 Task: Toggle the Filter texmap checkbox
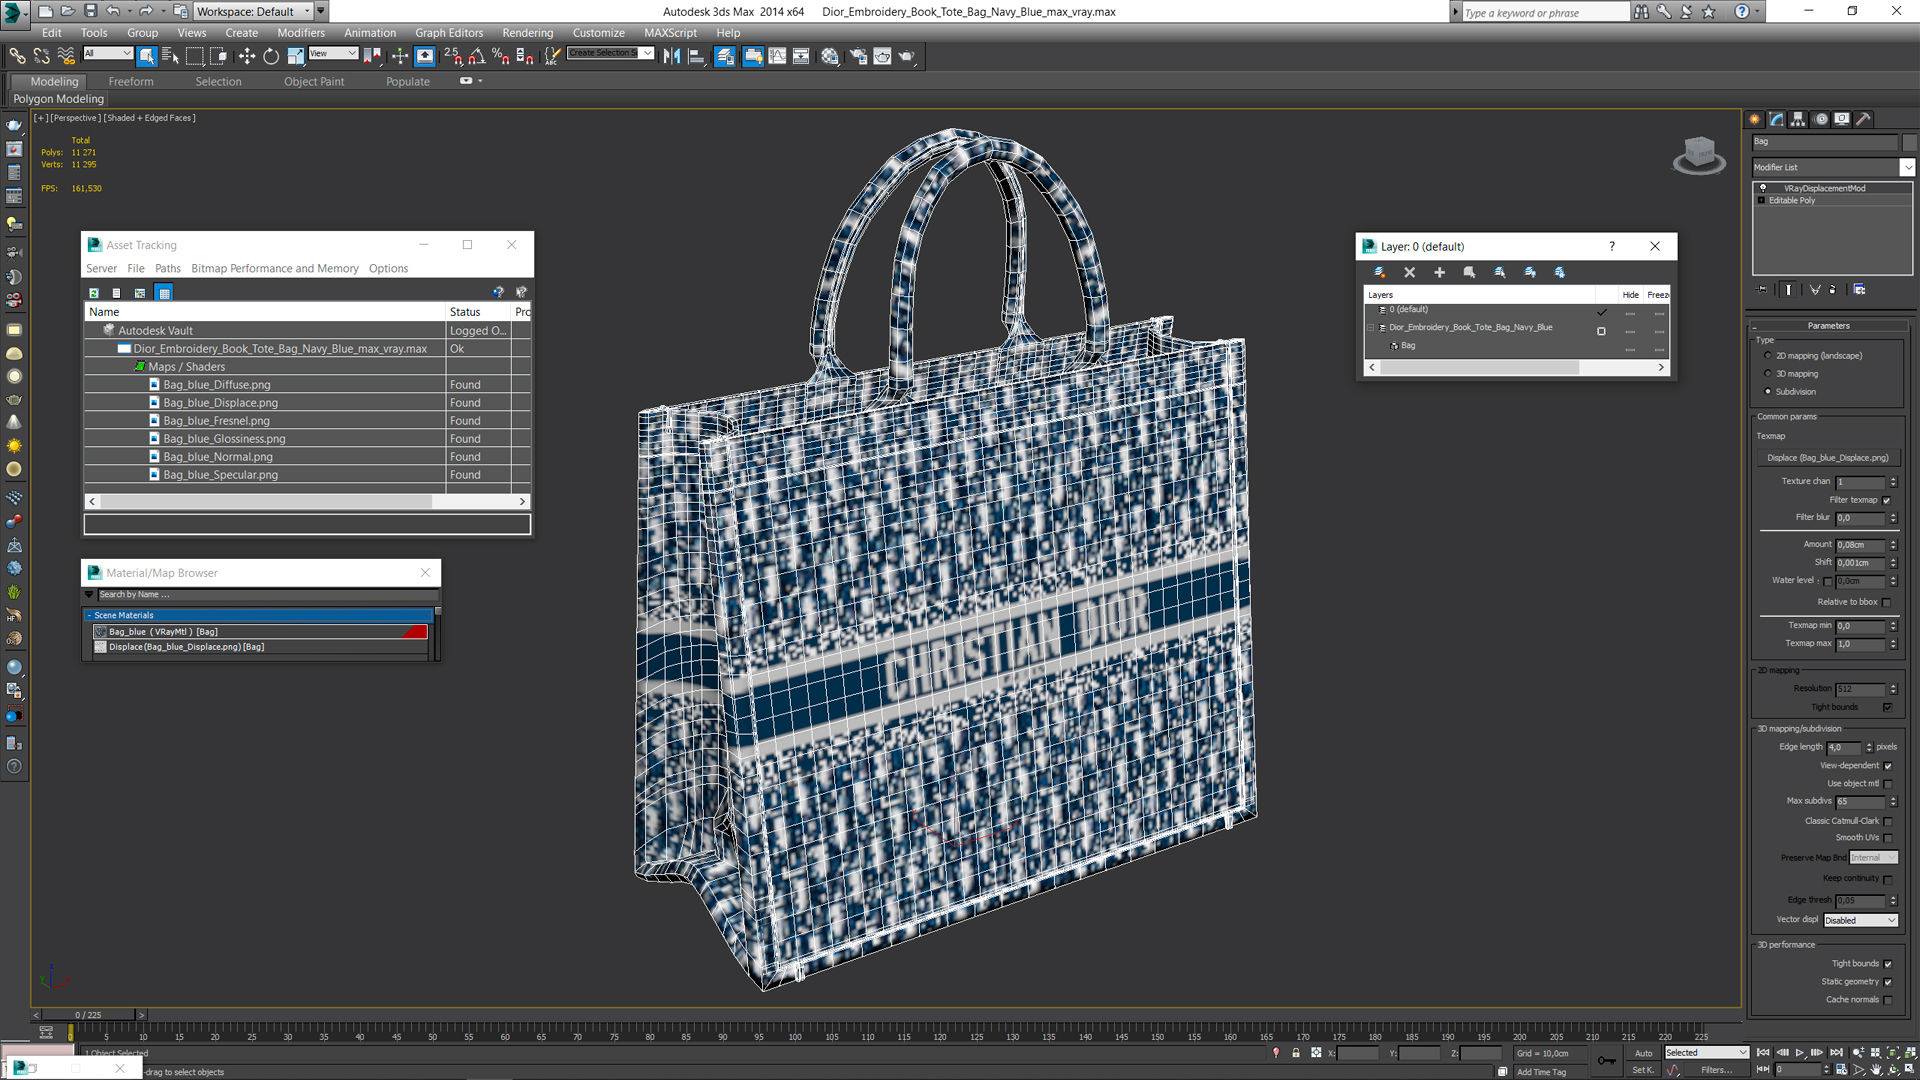pyautogui.click(x=1887, y=500)
